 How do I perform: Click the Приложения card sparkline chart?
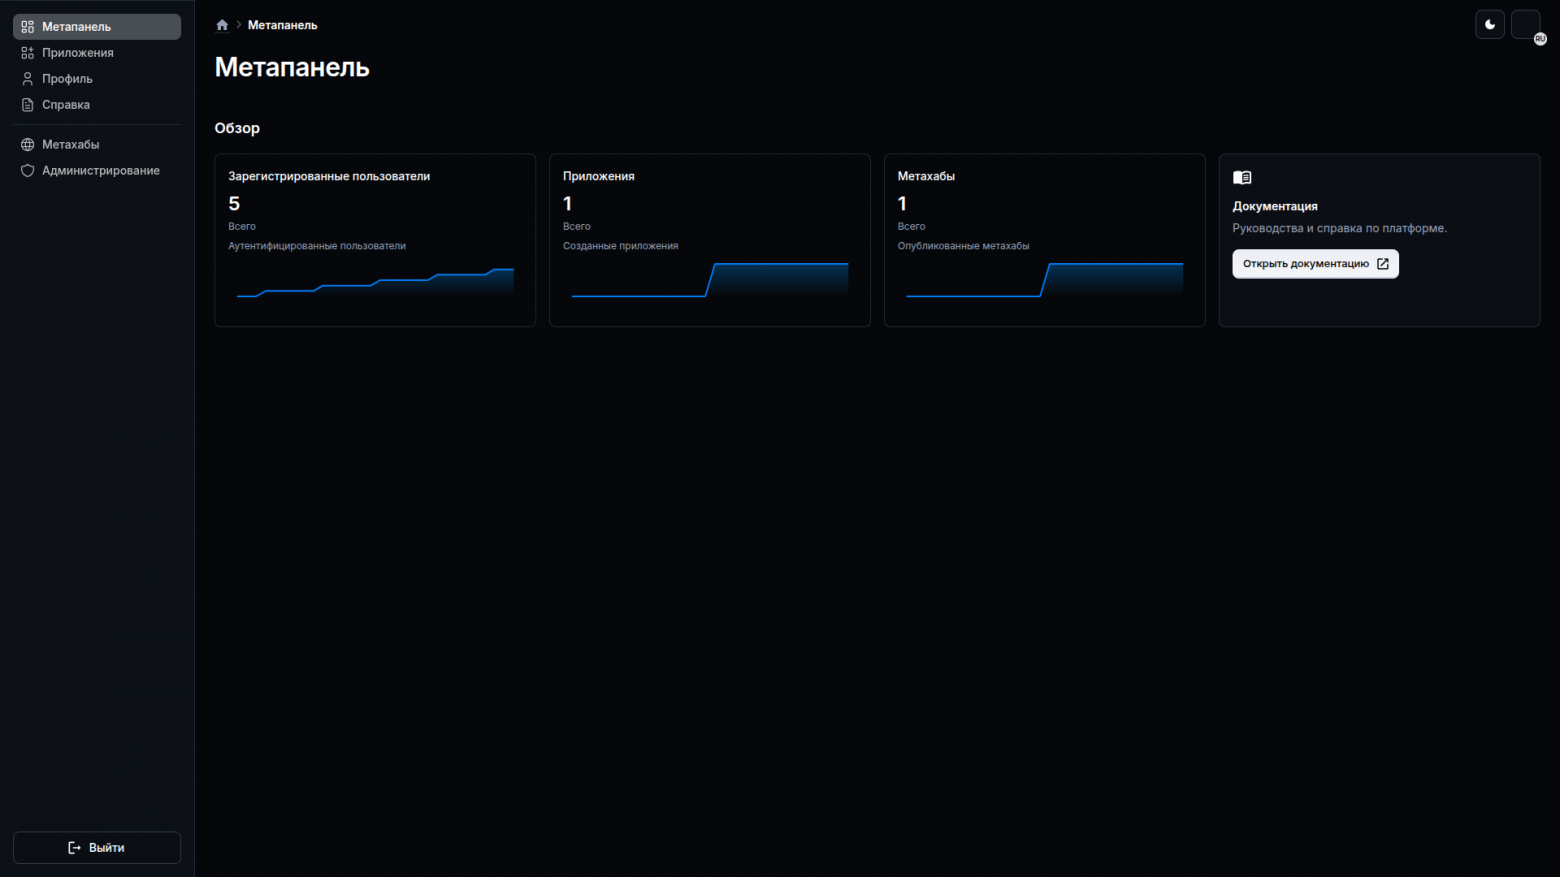pyautogui.click(x=710, y=280)
